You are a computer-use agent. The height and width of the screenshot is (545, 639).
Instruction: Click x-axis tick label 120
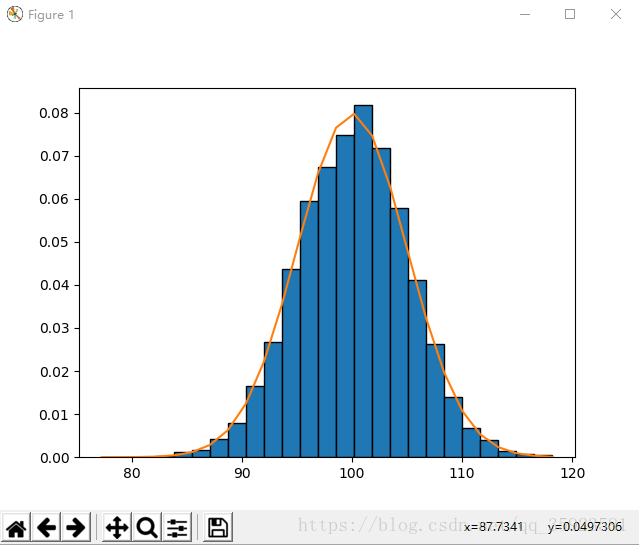573,473
